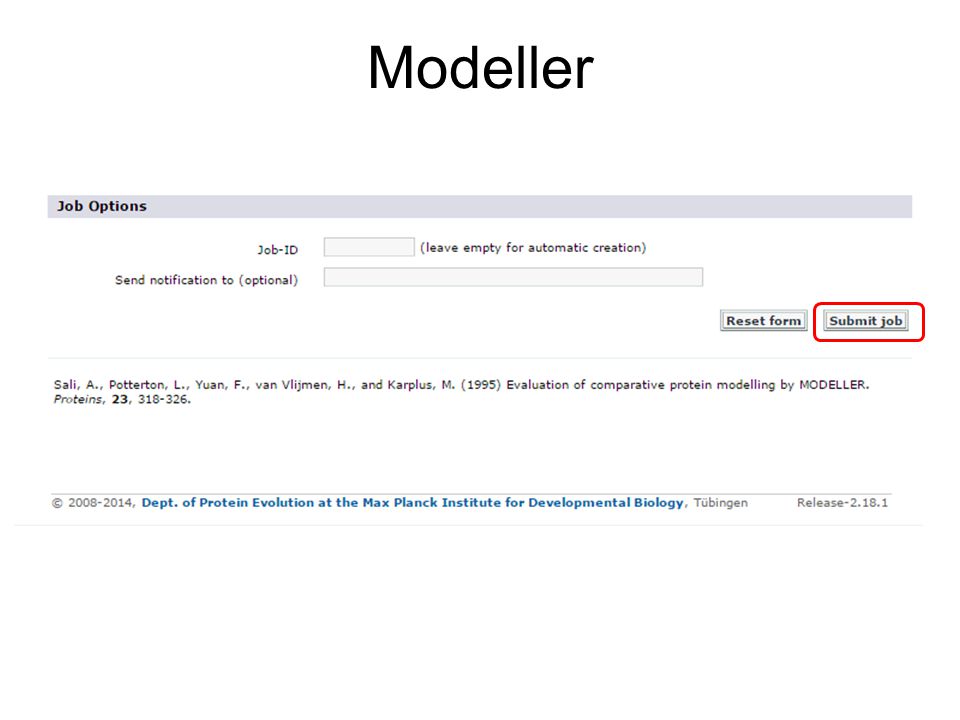Viewport: 960px width, 720px height.
Task: Click the Send notification to (optional) label
Action: (x=206, y=280)
